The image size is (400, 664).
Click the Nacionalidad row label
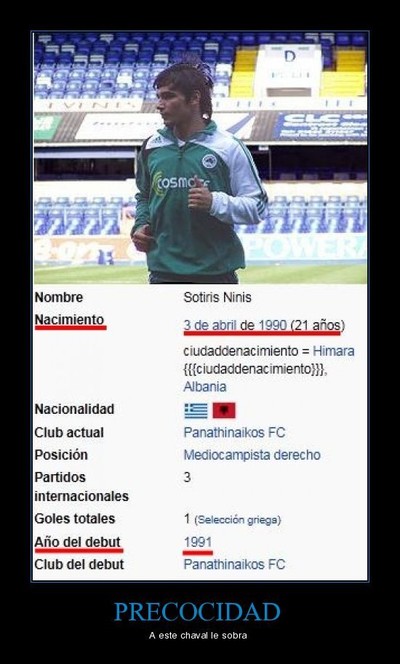pos(74,409)
